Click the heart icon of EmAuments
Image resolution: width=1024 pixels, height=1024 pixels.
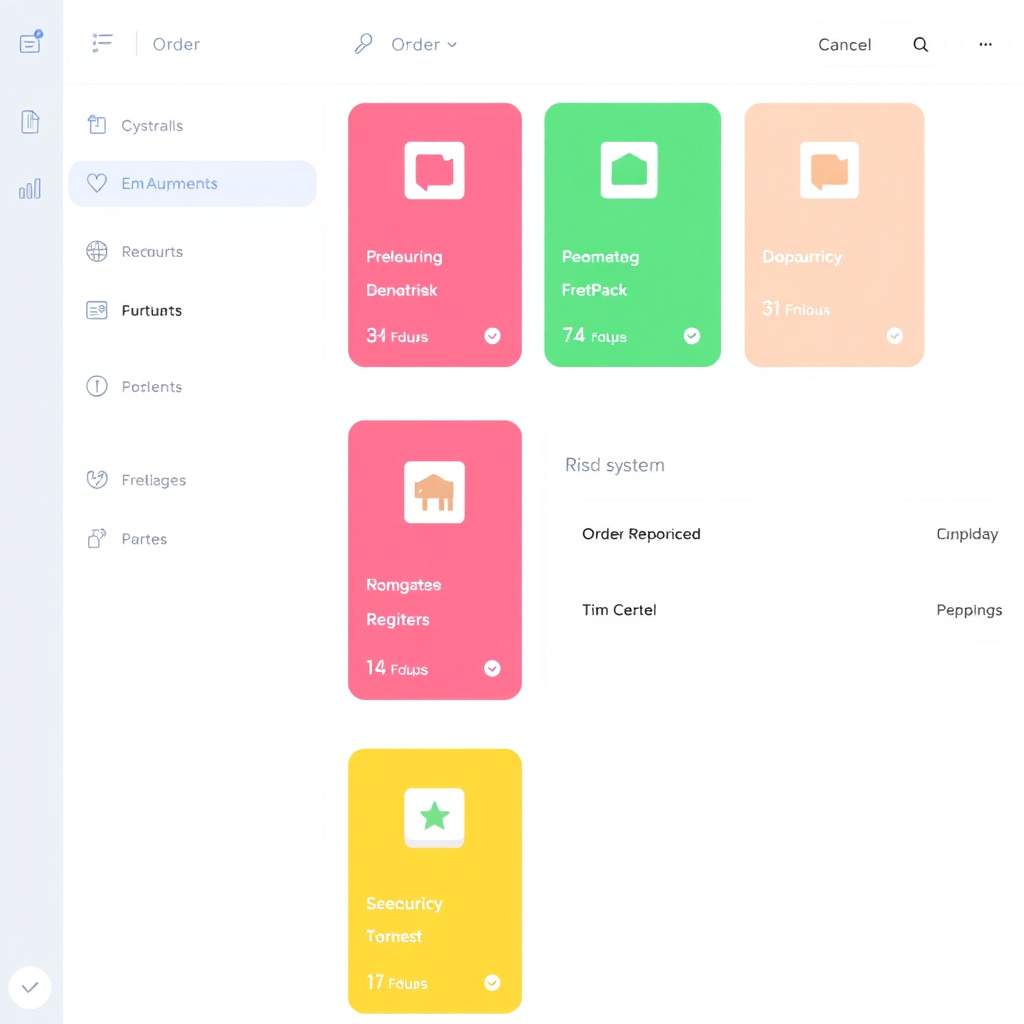tap(97, 183)
